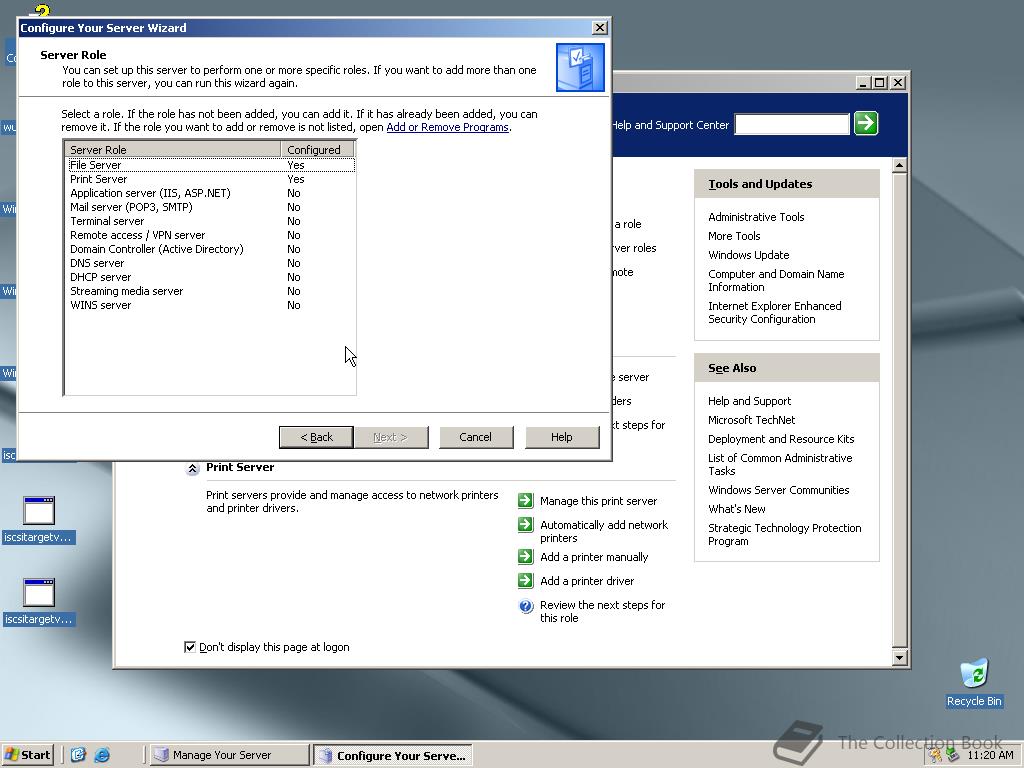Click inside the Help Center search field
This screenshot has height=768, width=1024.
click(791, 123)
